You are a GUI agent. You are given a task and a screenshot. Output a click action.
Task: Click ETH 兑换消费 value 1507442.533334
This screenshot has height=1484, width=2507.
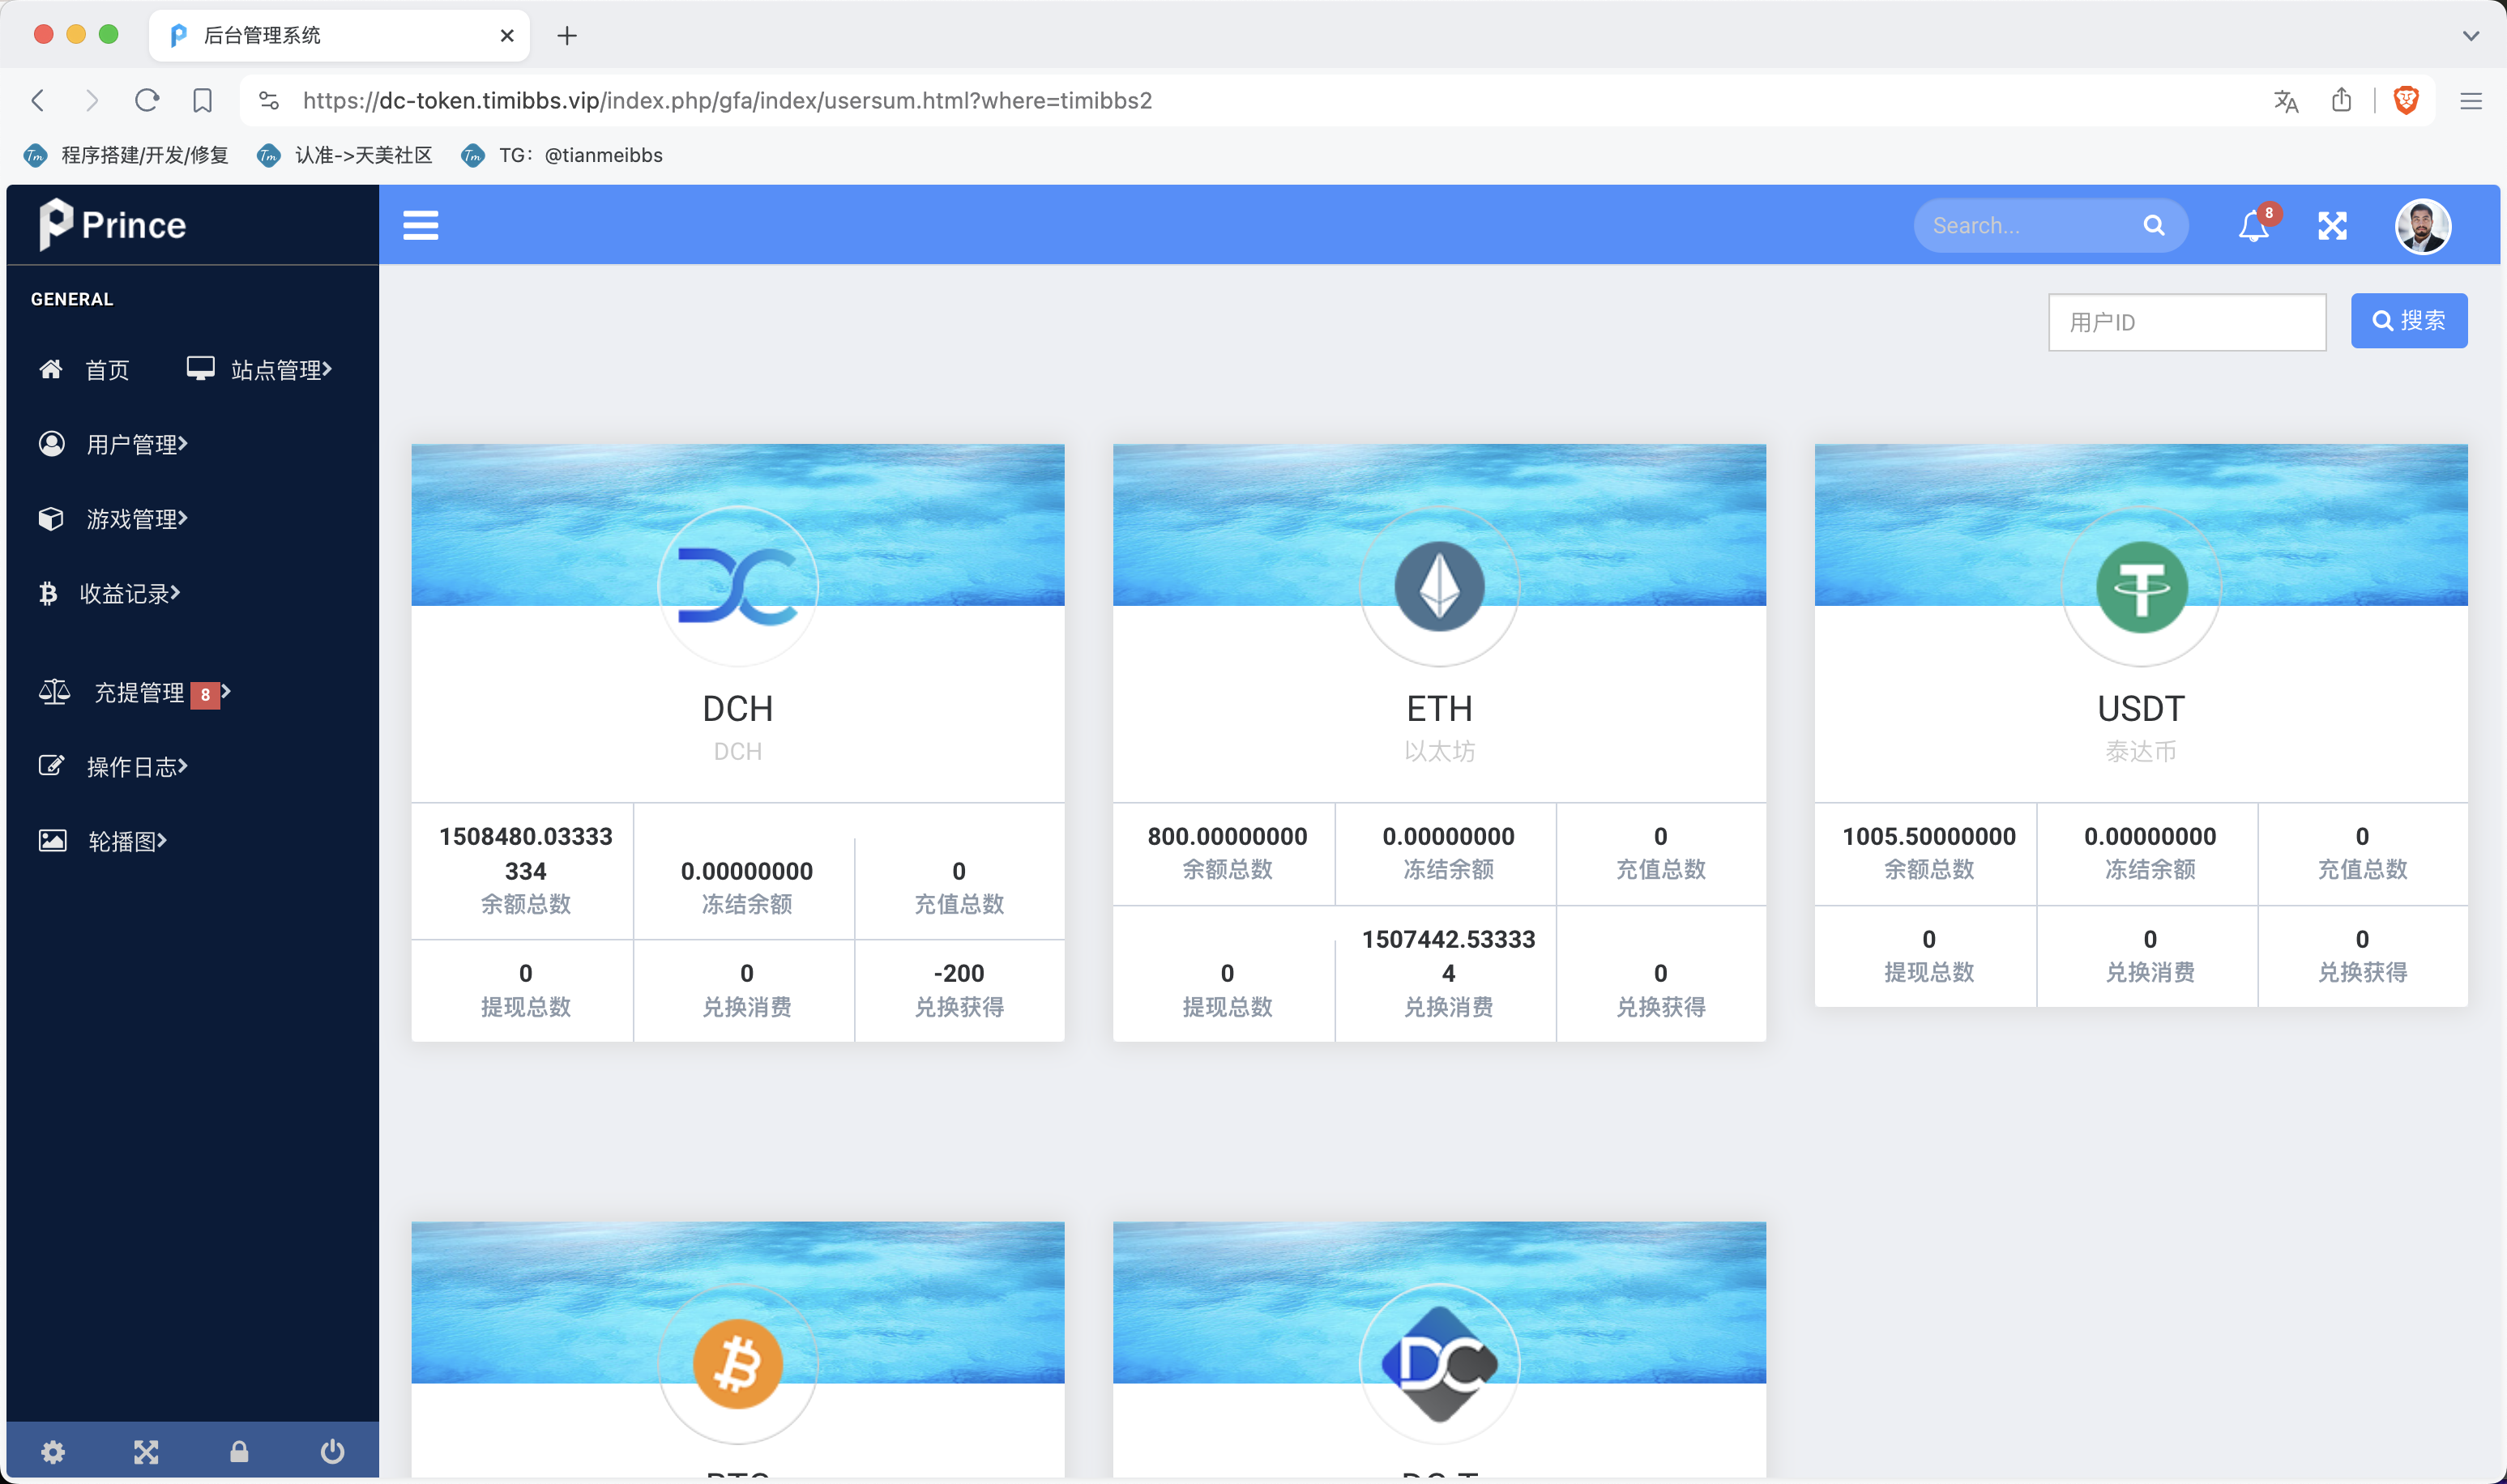(x=1448, y=956)
